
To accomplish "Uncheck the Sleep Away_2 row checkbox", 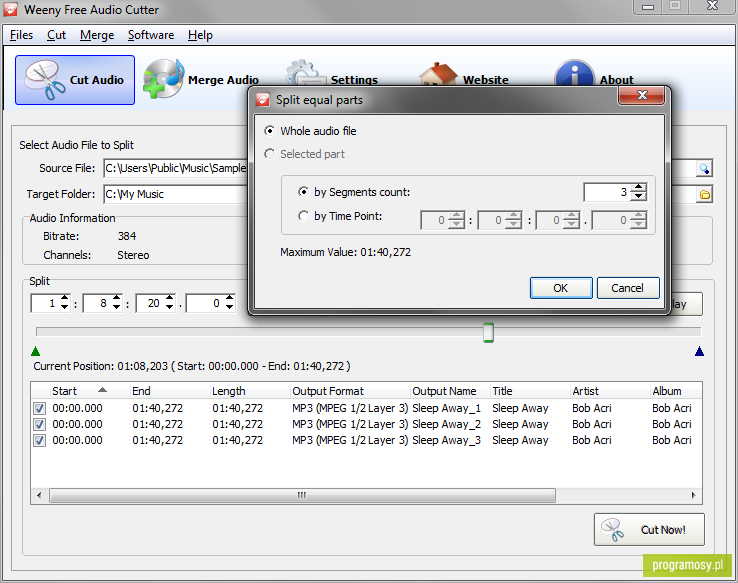I will point(40,424).
